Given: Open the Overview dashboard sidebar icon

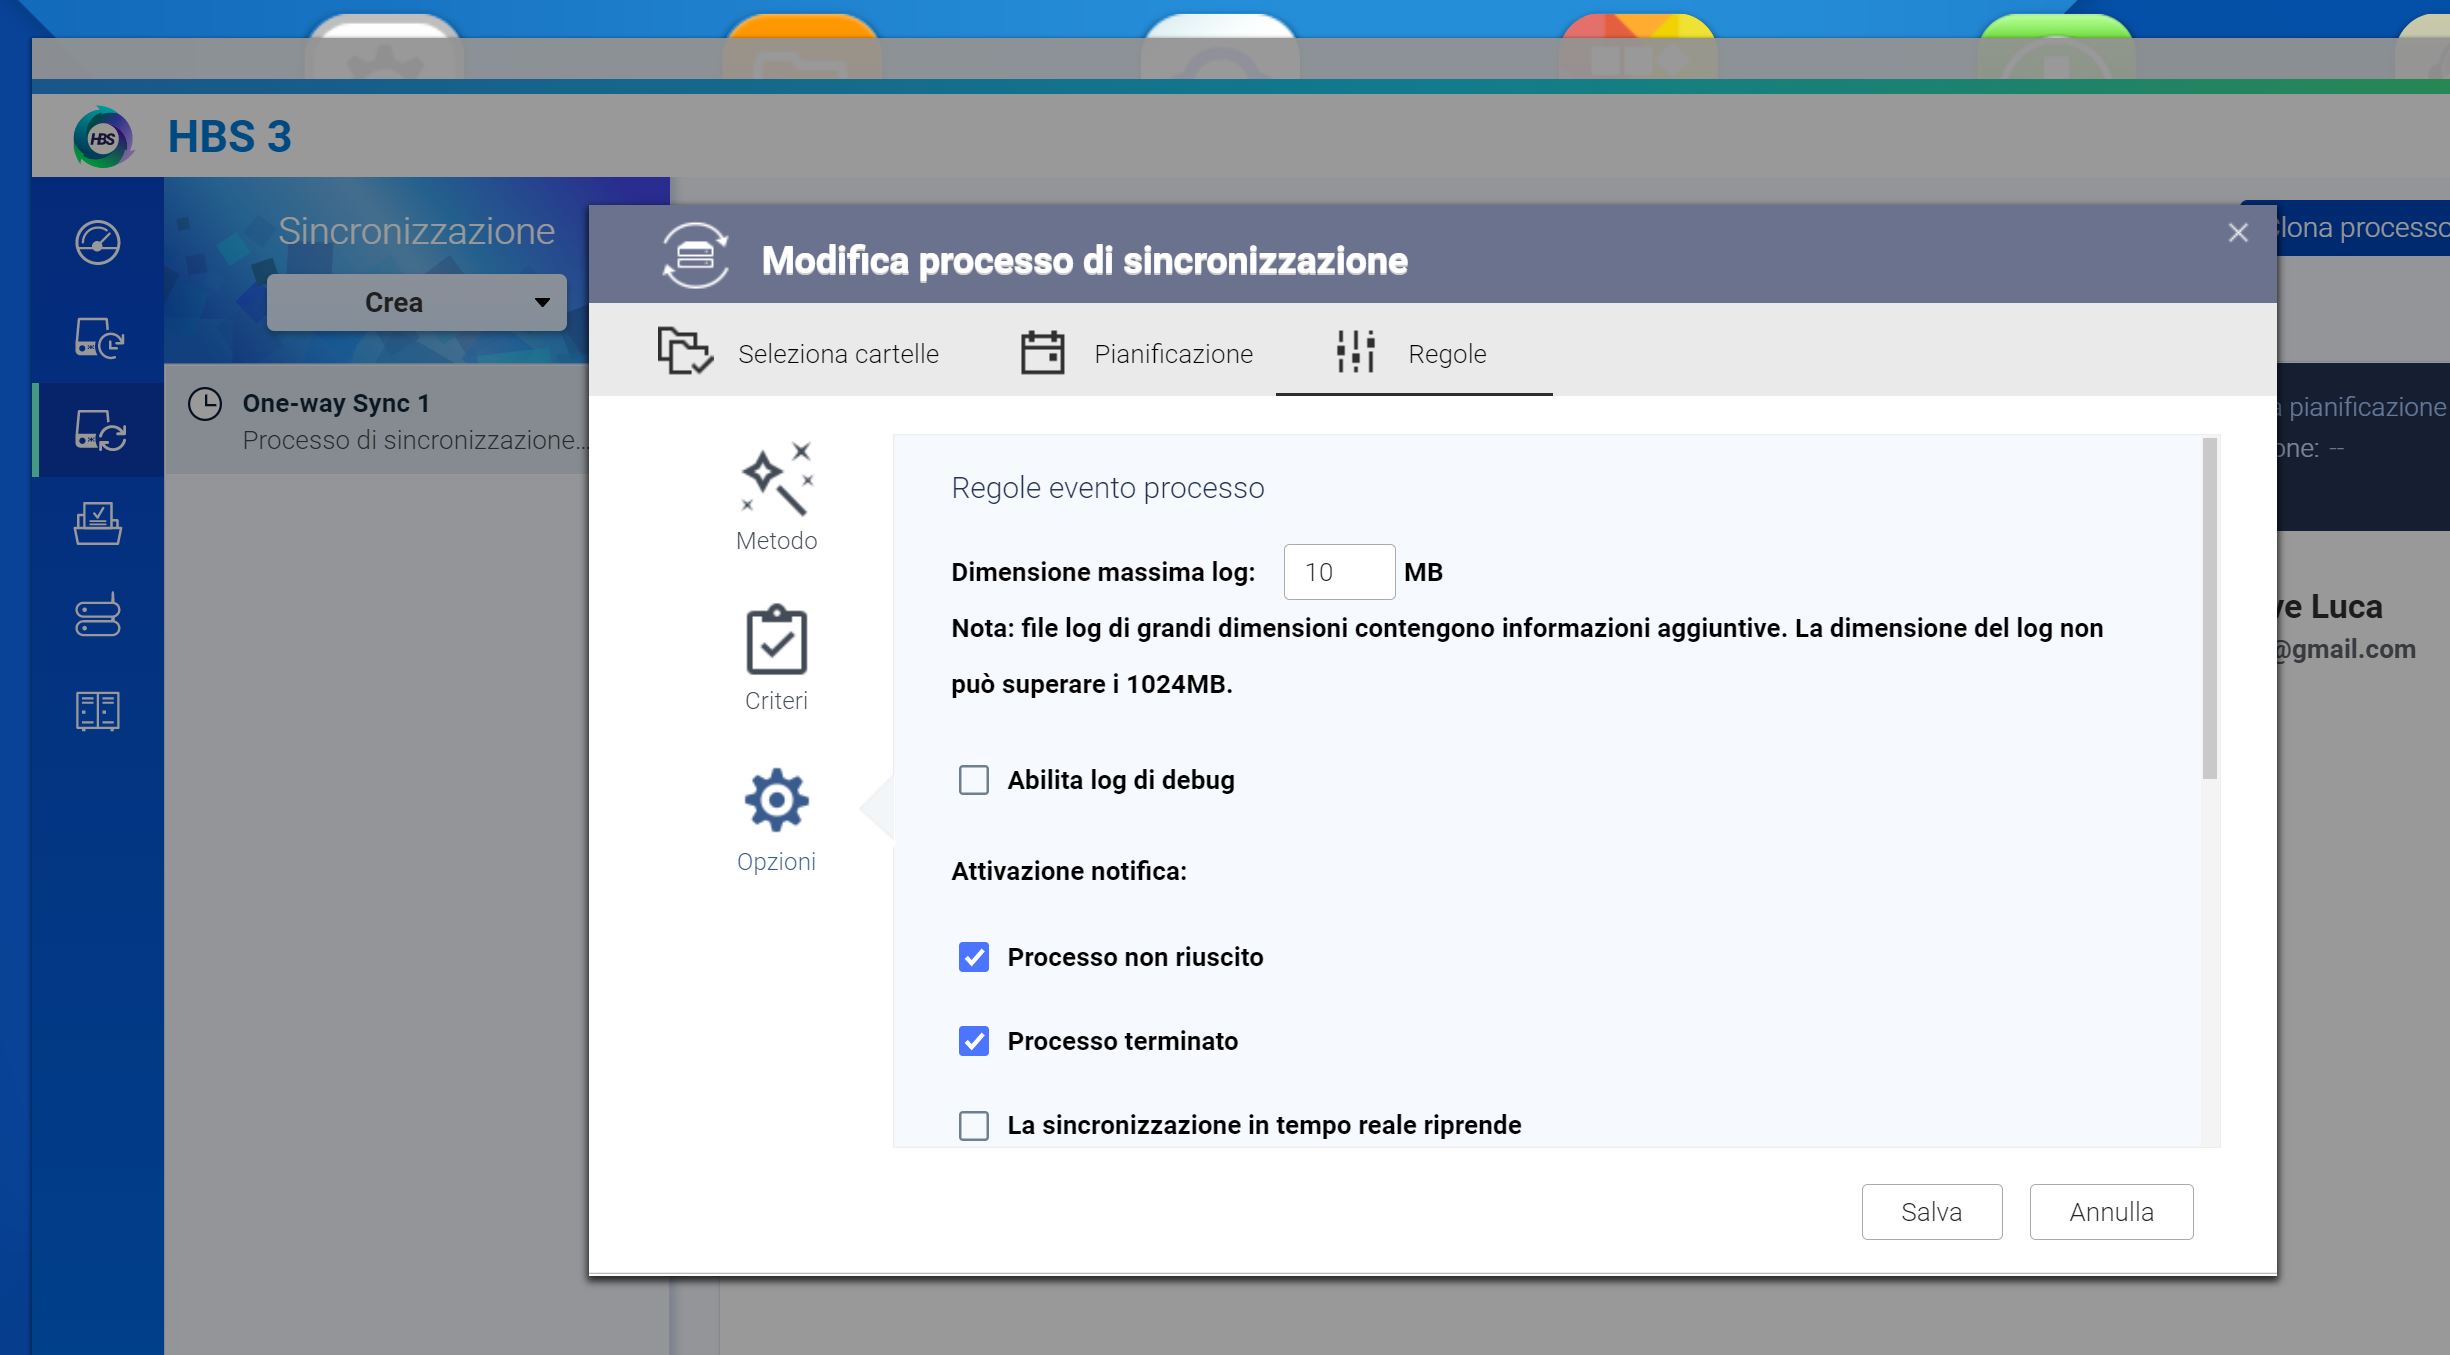Looking at the screenshot, I should (98, 243).
